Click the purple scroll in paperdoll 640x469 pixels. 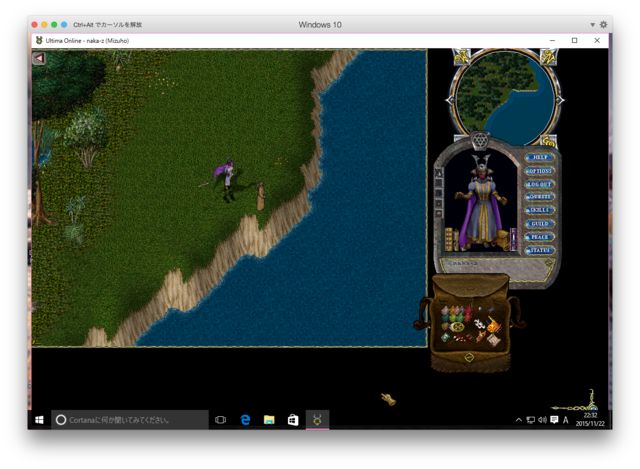click(513, 239)
